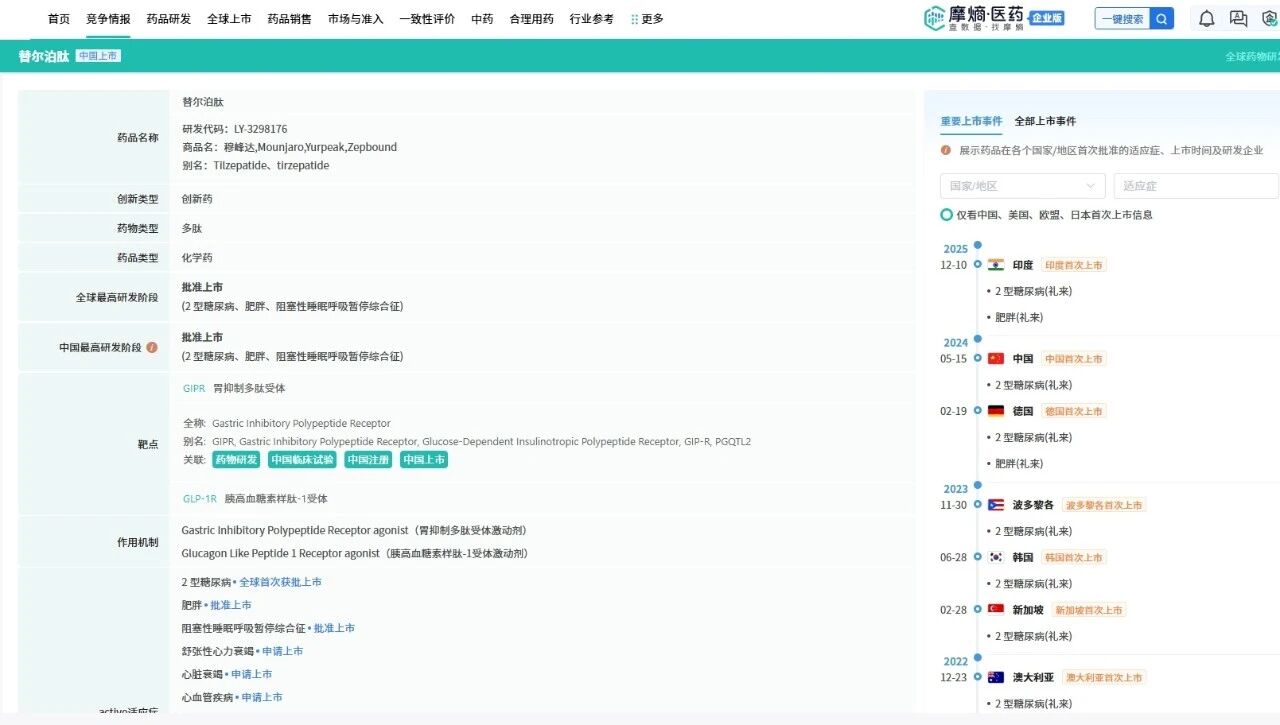Click the green 中国上市 target tag
This screenshot has width=1280, height=725.
click(x=424, y=460)
